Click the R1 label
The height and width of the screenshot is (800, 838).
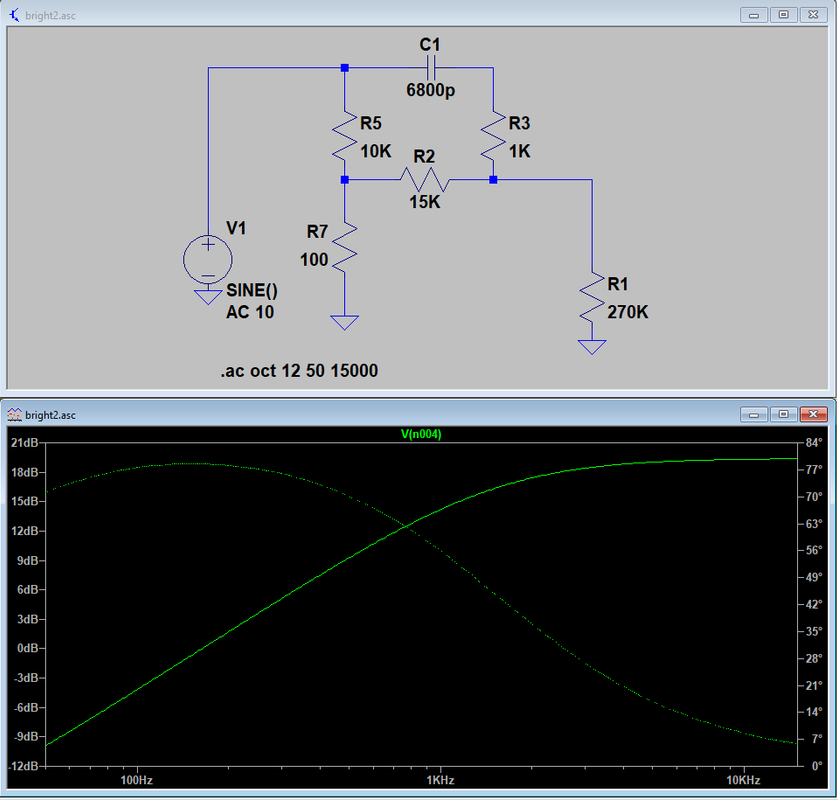(617, 284)
